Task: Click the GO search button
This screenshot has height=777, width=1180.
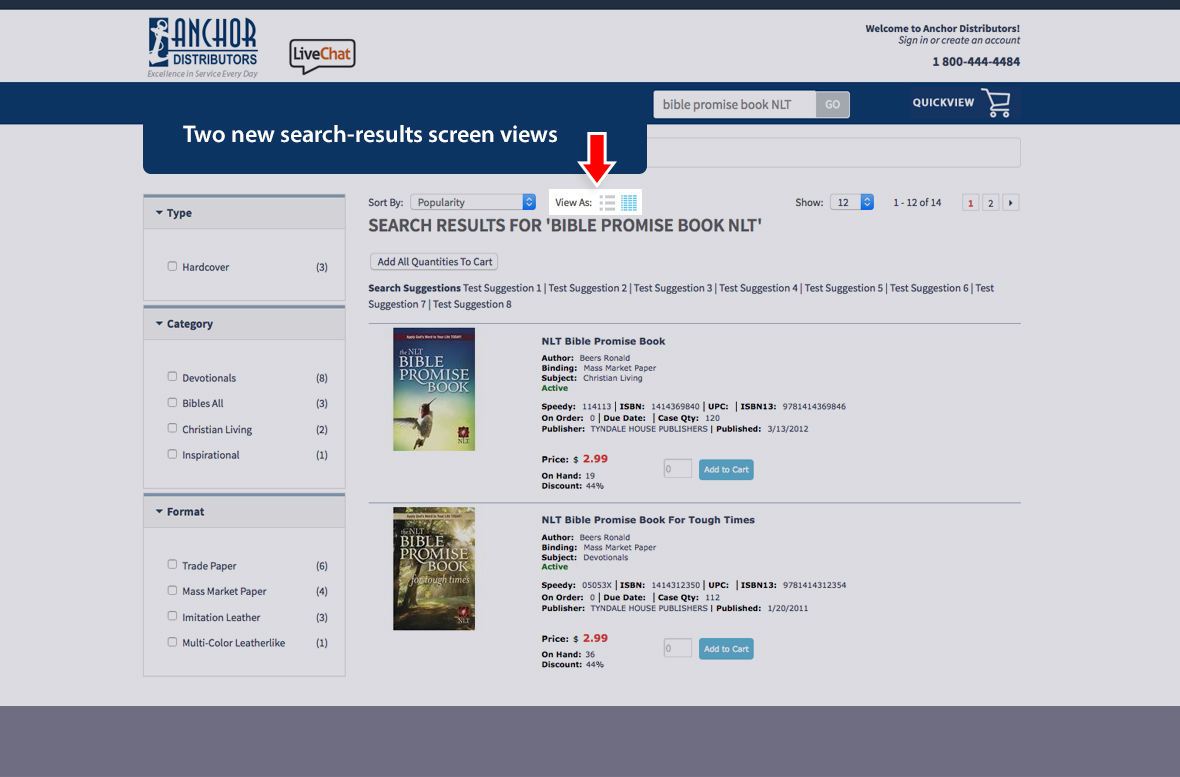Action: (x=832, y=105)
